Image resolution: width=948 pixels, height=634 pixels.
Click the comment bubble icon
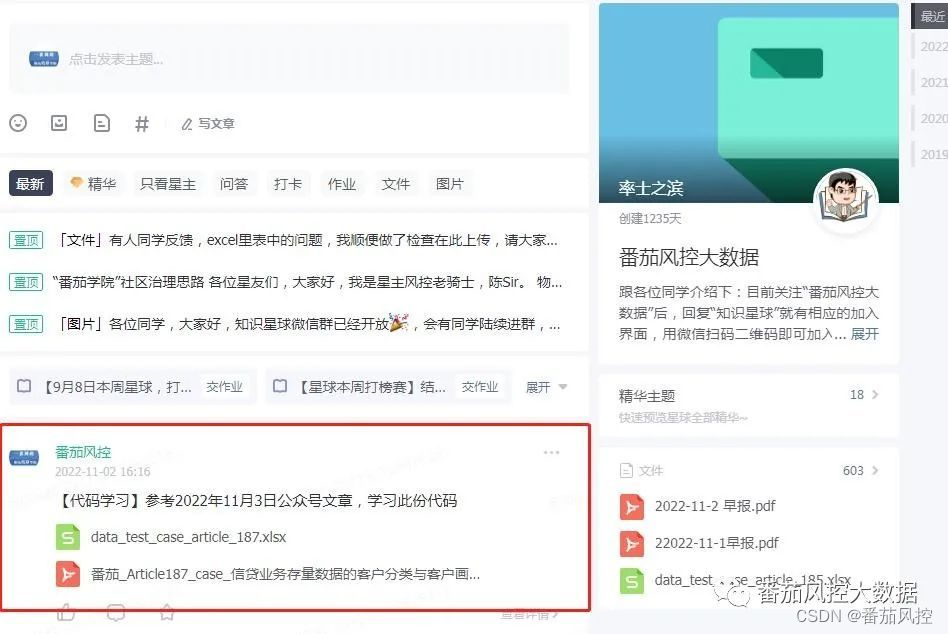tap(116, 613)
